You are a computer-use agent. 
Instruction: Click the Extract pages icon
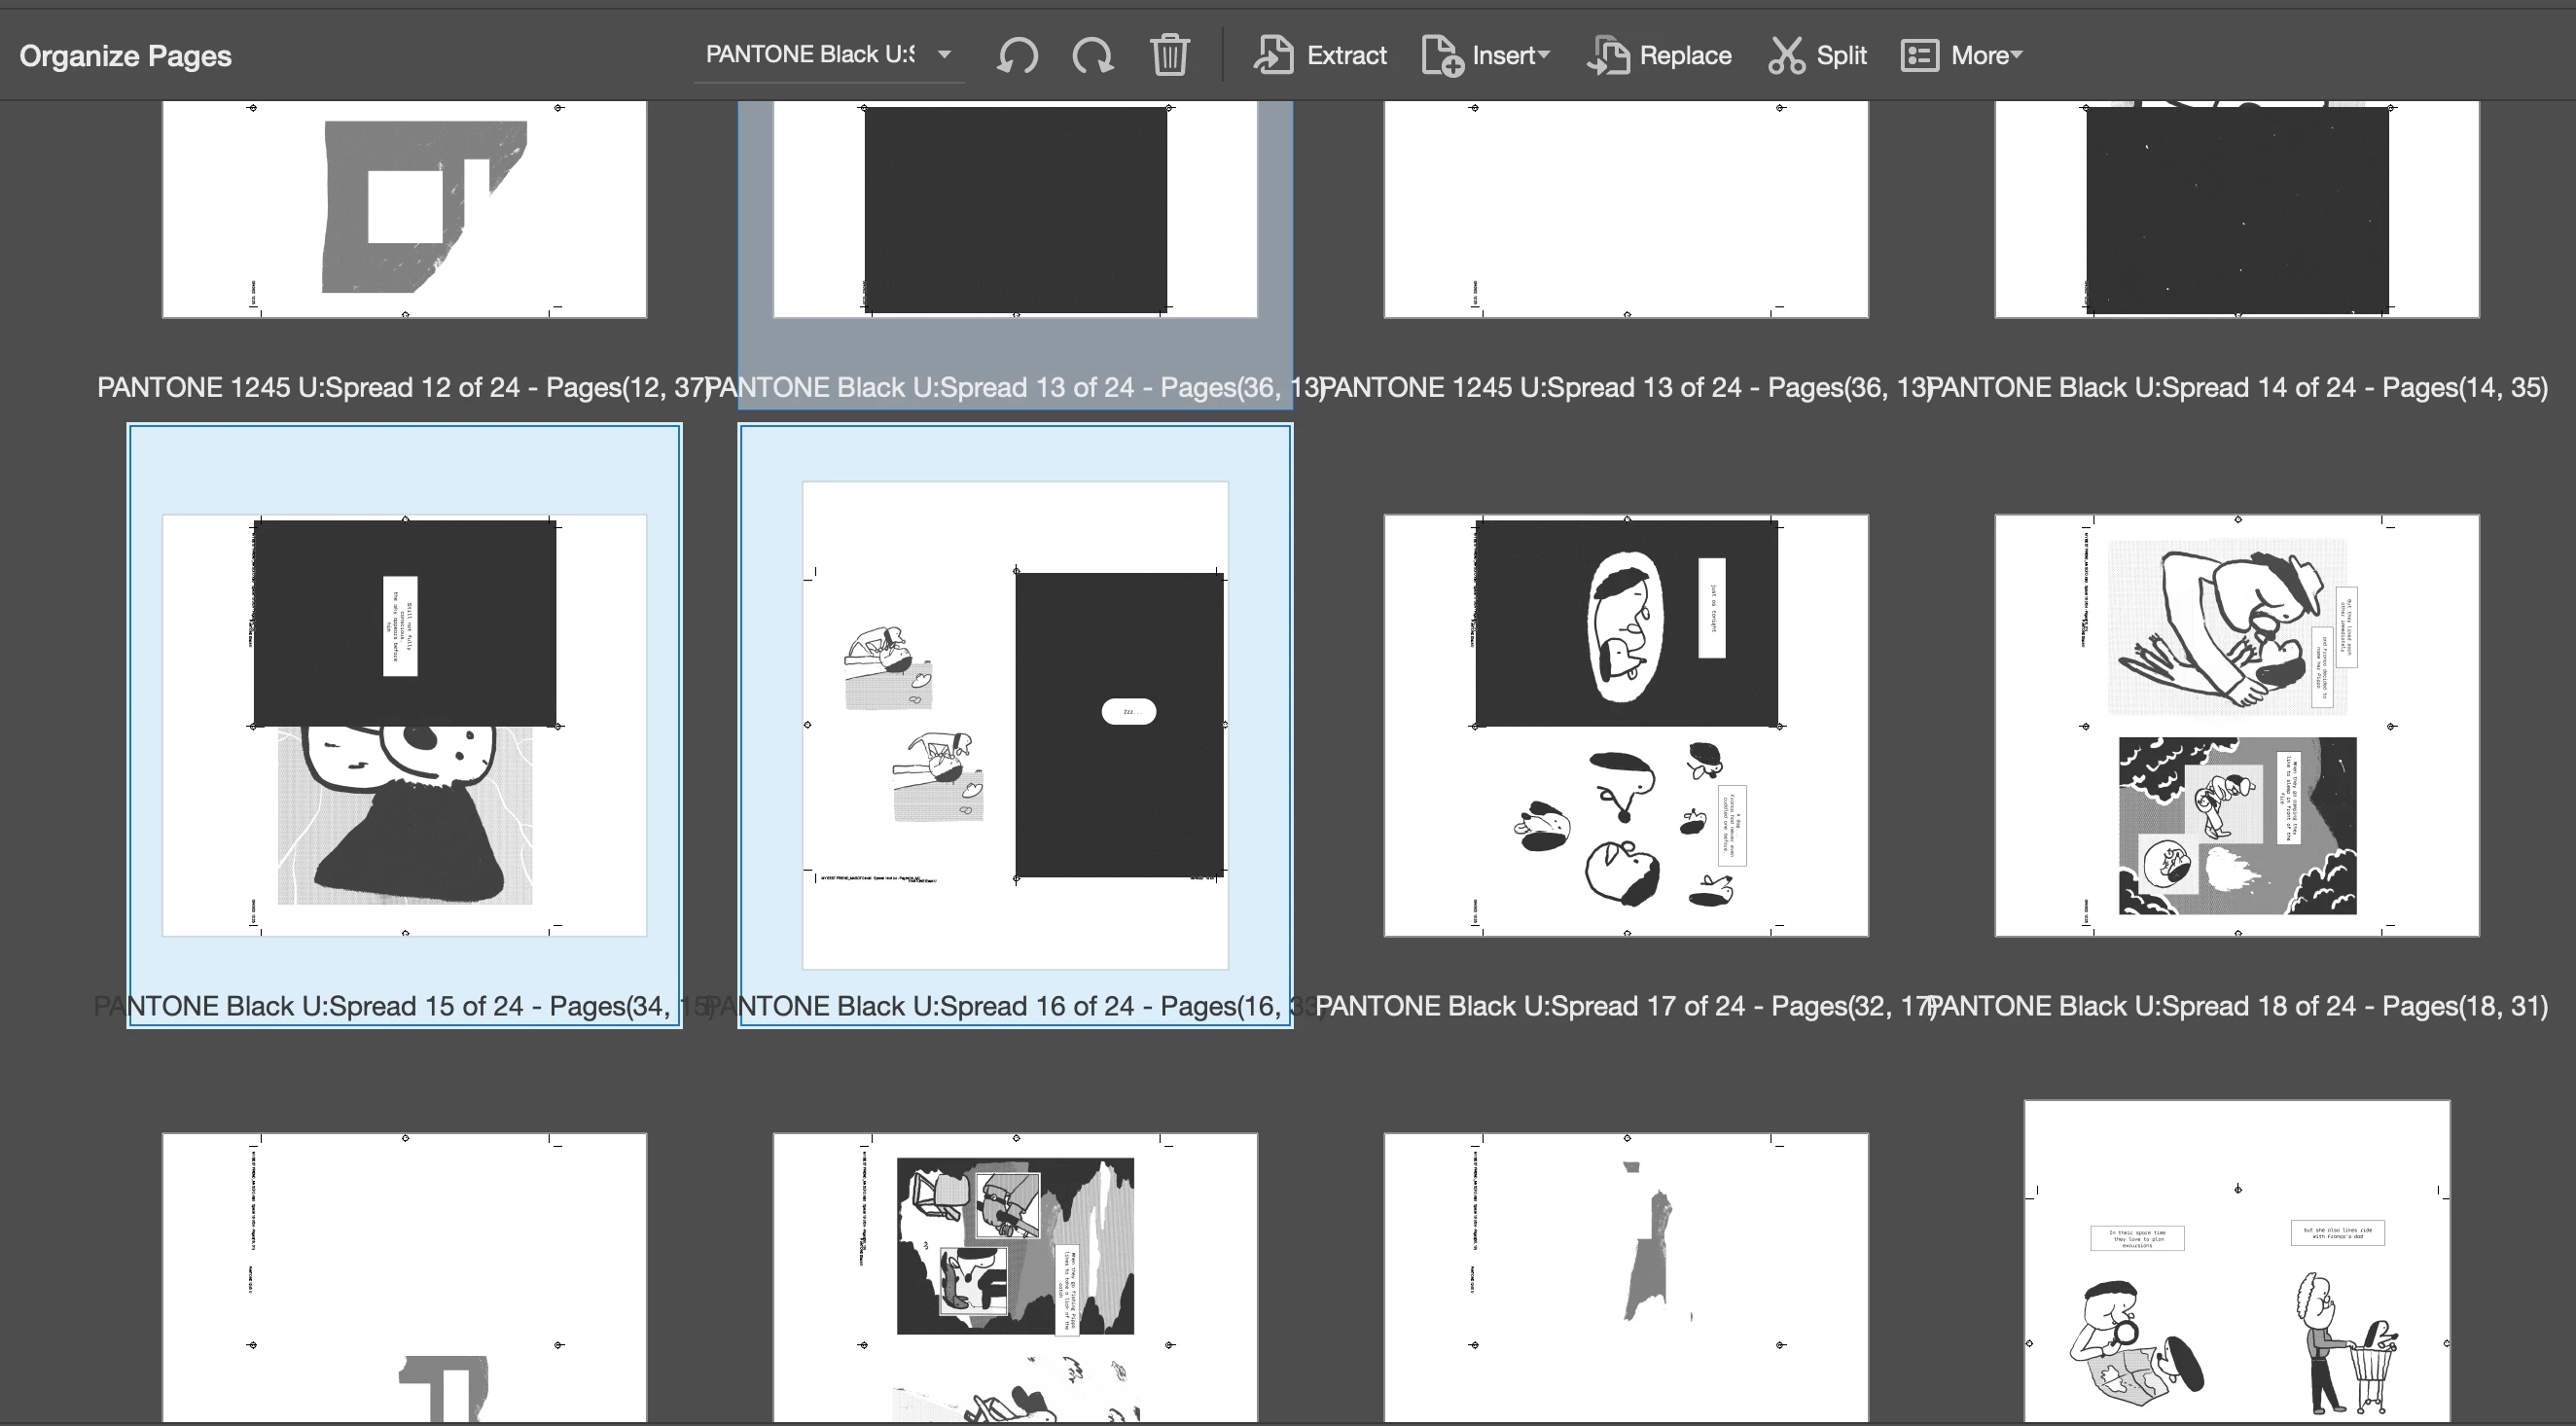(x=1274, y=55)
